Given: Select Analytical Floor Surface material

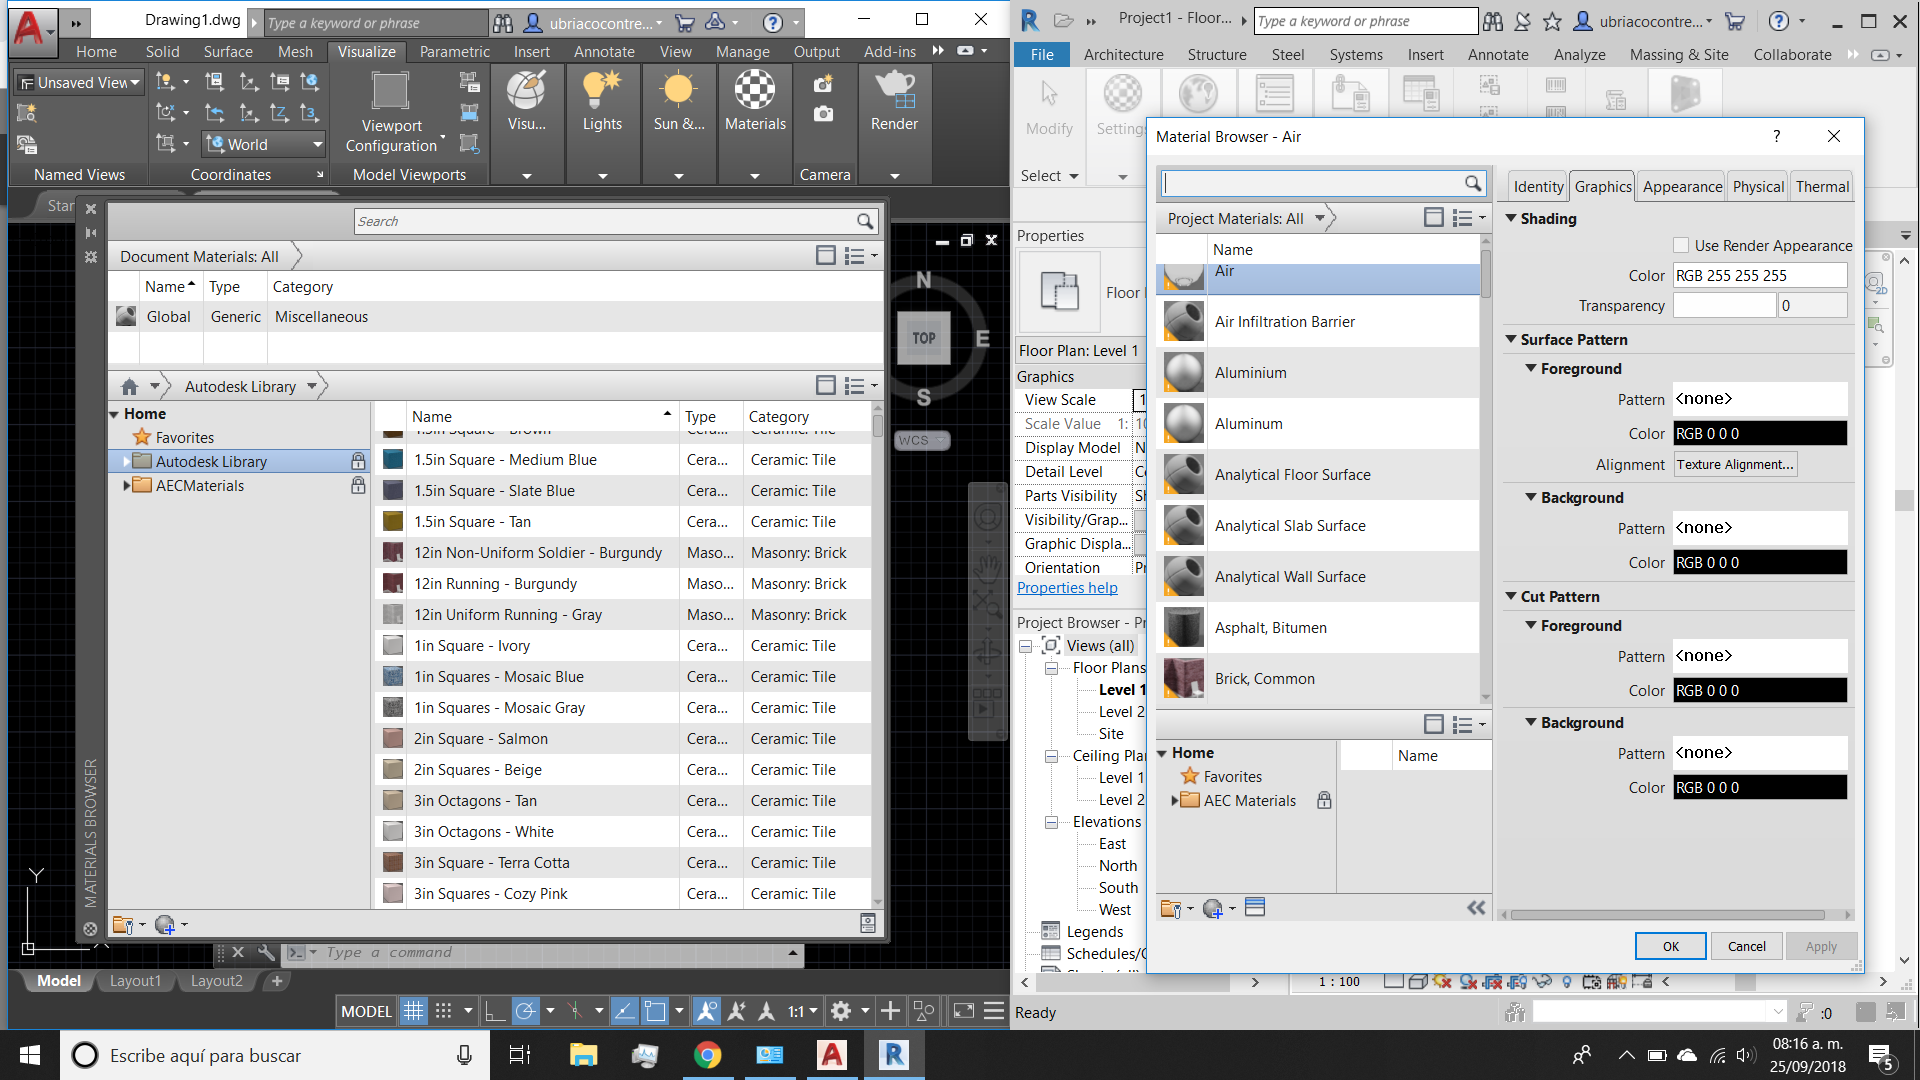Looking at the screenshot, I should click(x=1317, y=474).
